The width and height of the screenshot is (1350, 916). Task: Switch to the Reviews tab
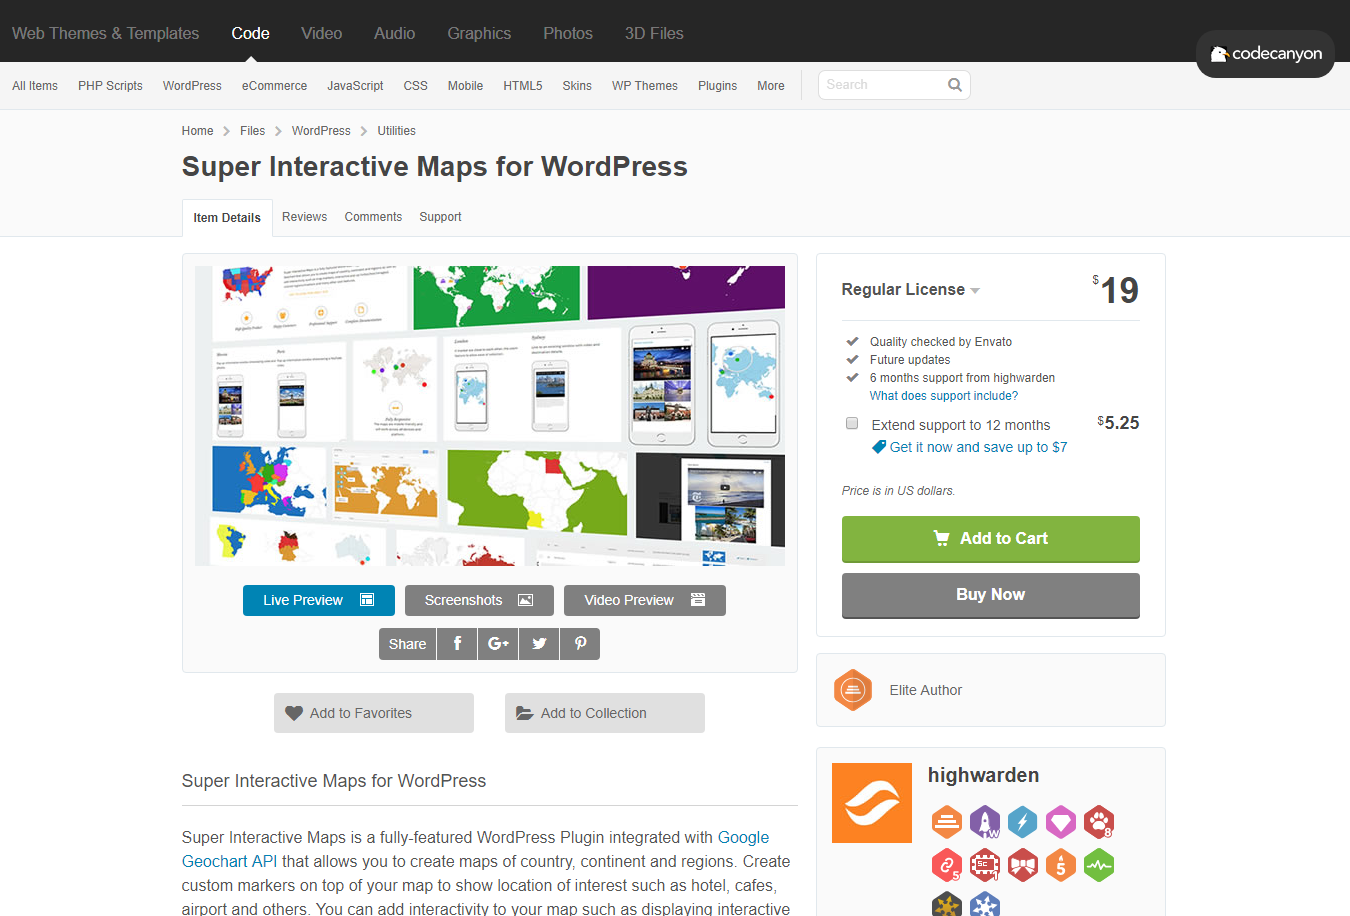[x=304, y=217]
